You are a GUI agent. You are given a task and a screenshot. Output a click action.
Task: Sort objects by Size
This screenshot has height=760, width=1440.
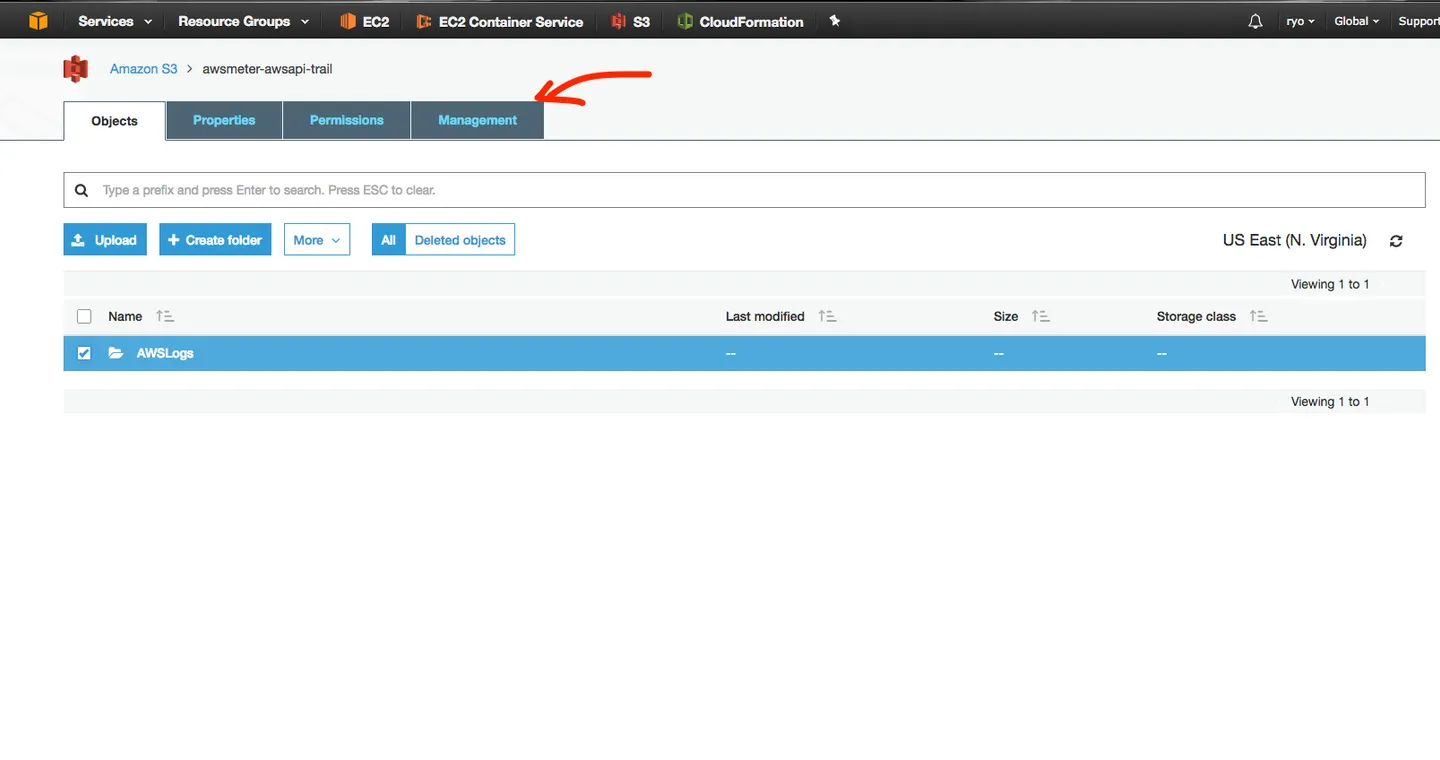pyautogui.click(x=1041, y=316)
